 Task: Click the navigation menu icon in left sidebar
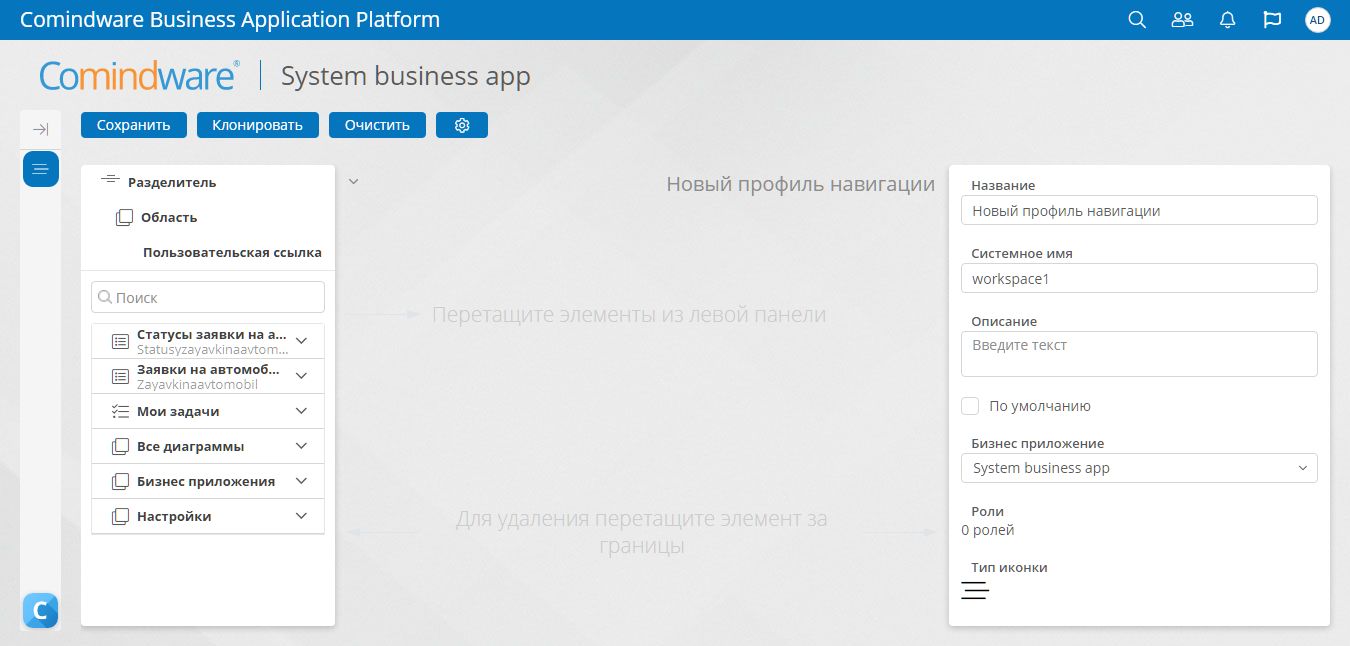pos(41,169)
